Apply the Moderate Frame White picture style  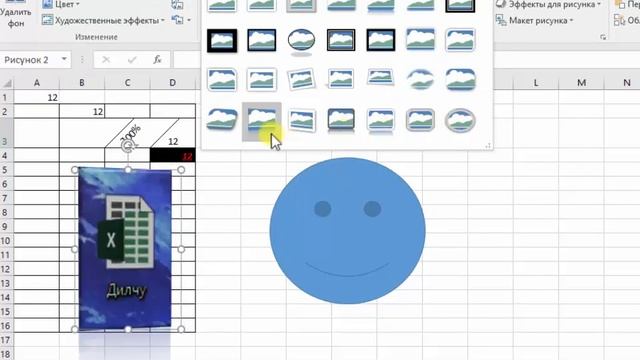point(262,79)
